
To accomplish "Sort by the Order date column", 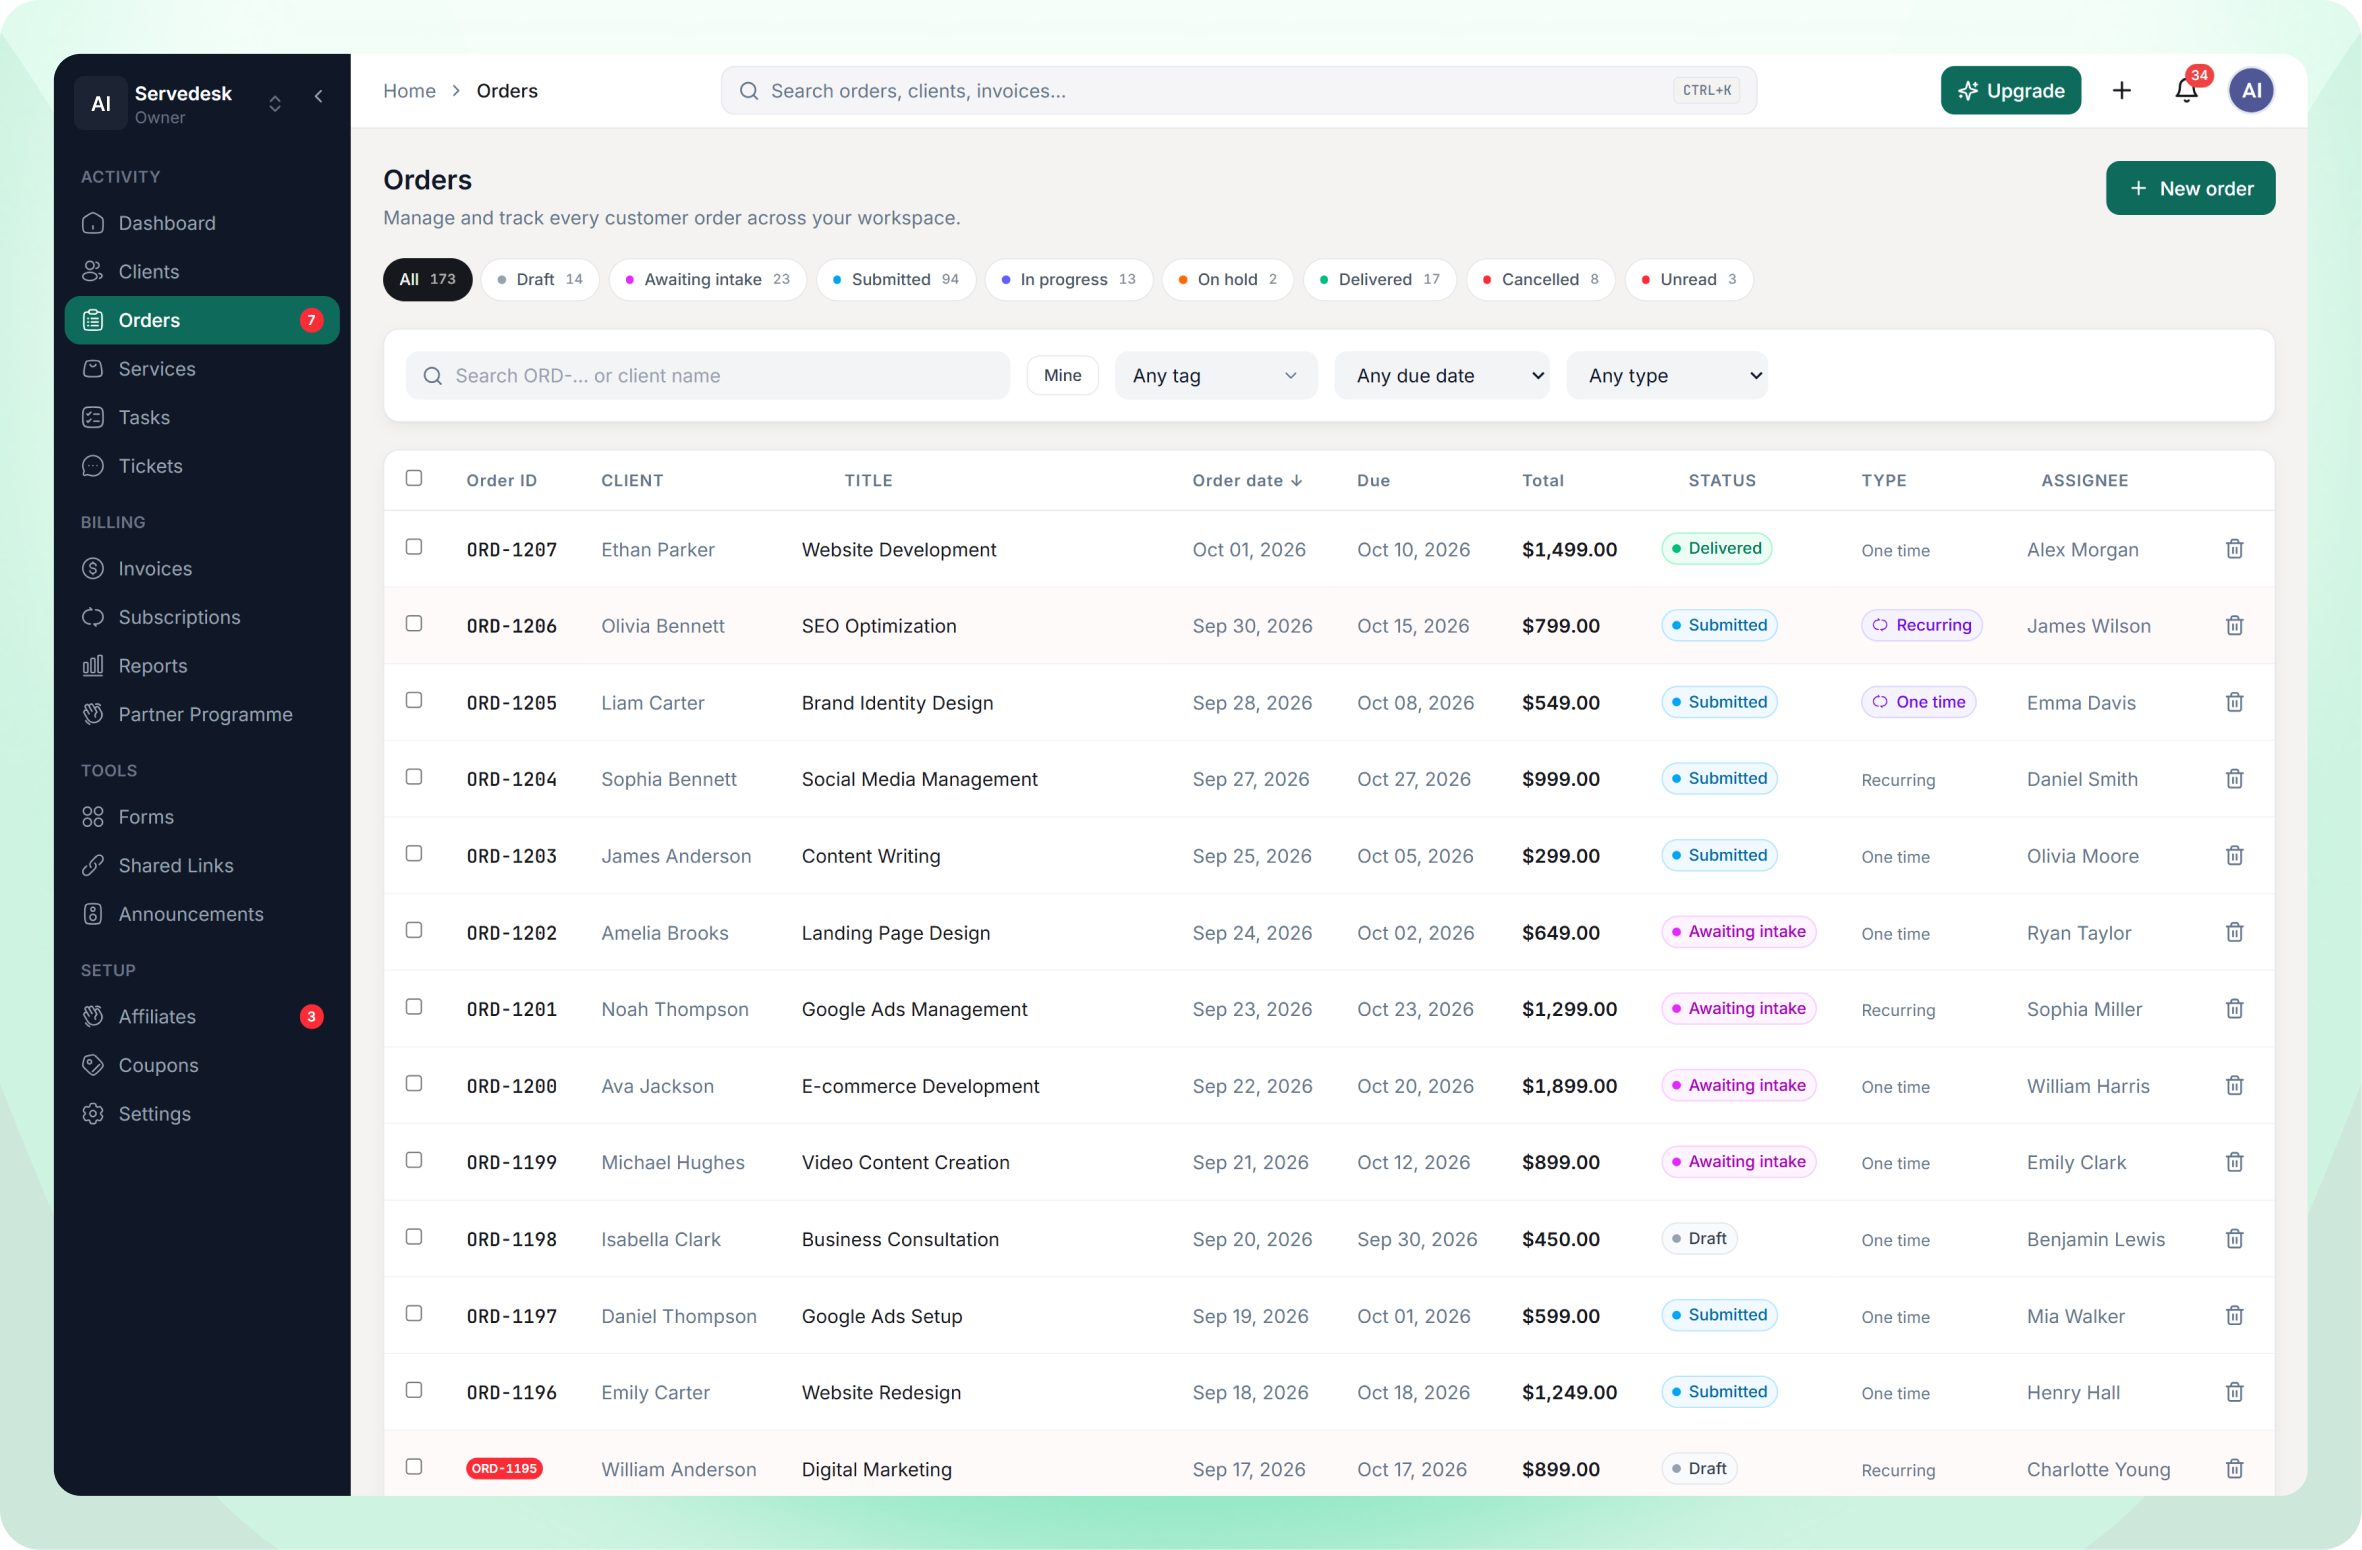I will point(1246,481).
